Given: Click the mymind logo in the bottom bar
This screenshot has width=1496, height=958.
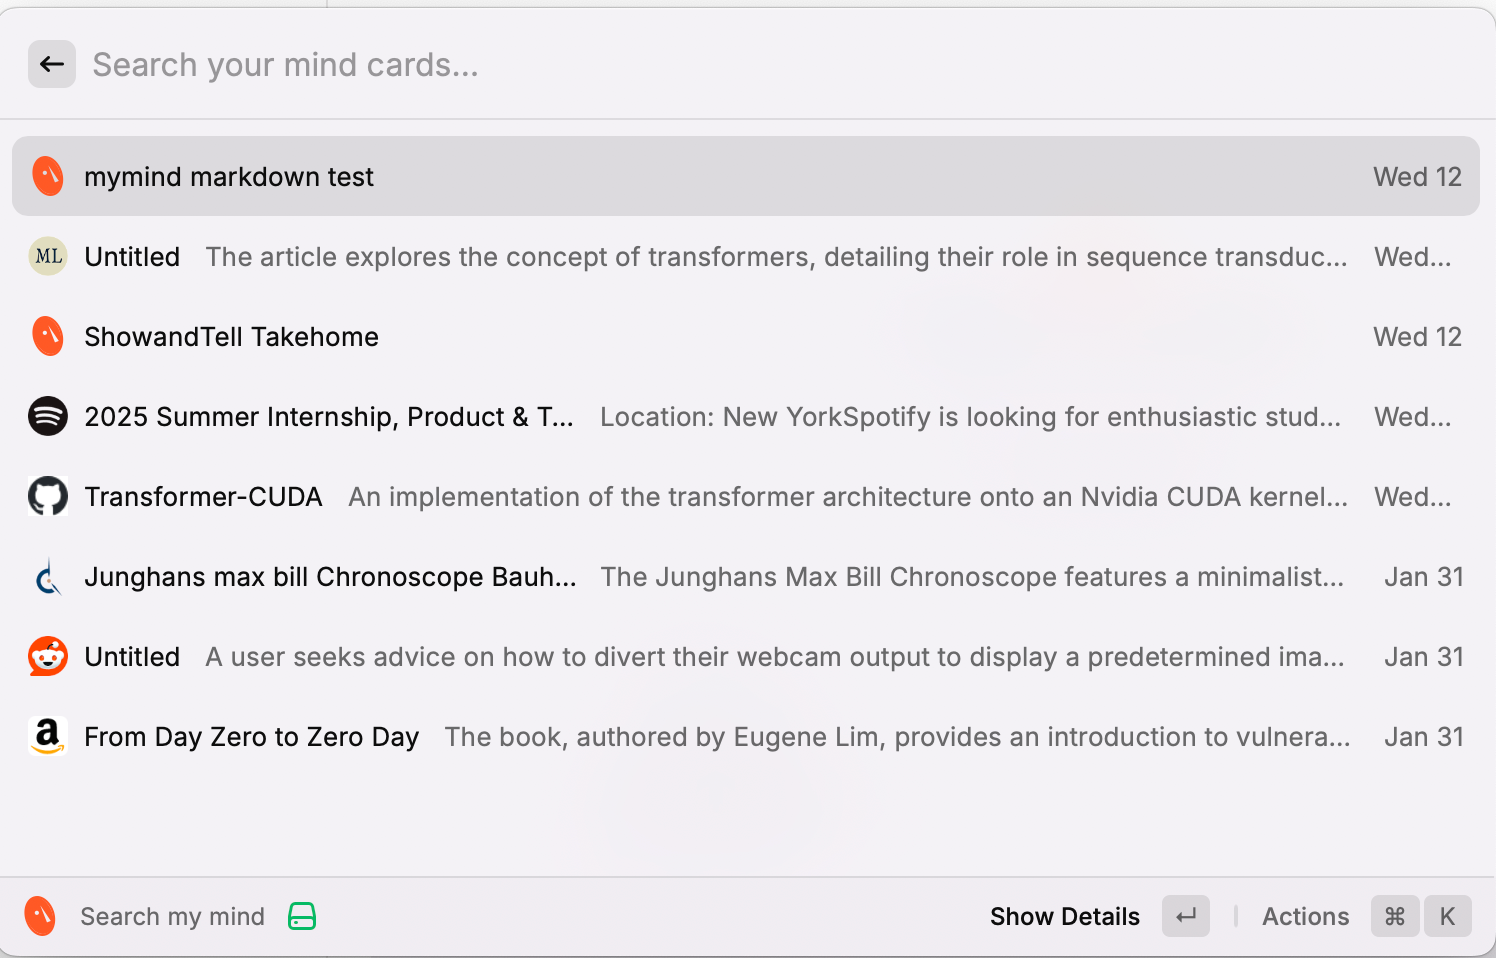Looking at the screenshot, I should click(39, 915).
